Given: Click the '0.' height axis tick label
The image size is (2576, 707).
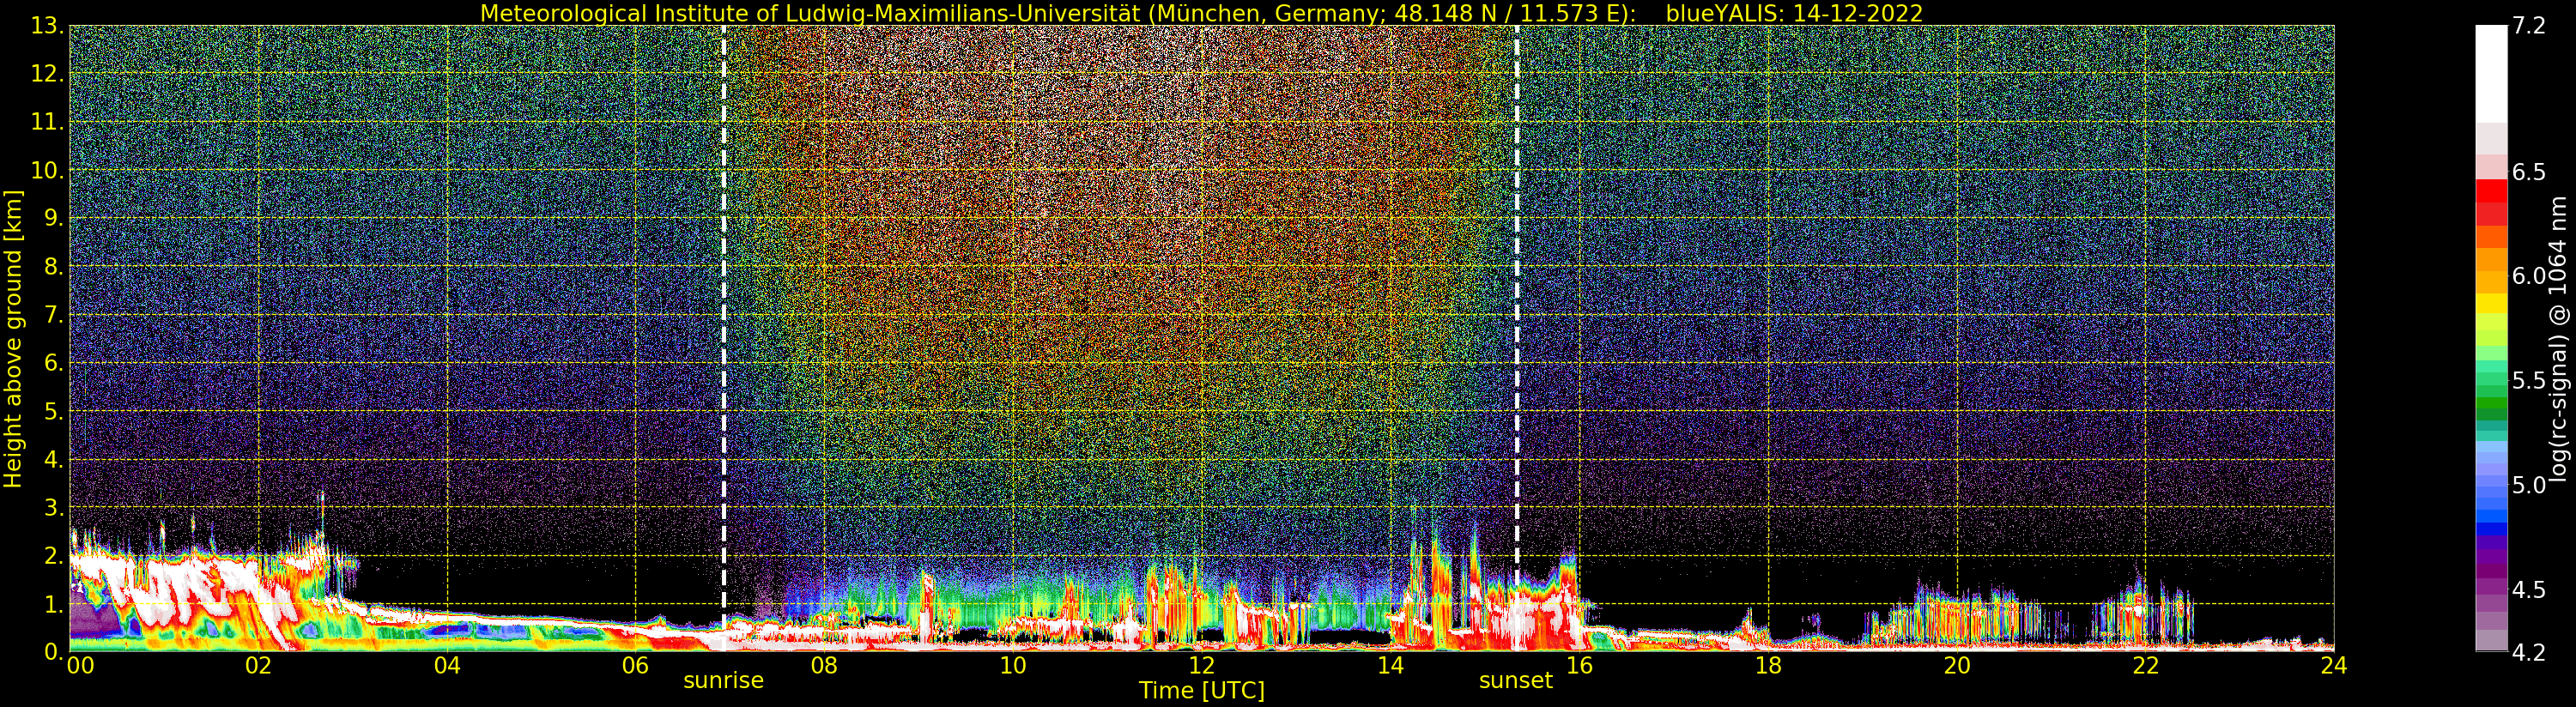Looking at the screenshot, I should coord(53,651).
